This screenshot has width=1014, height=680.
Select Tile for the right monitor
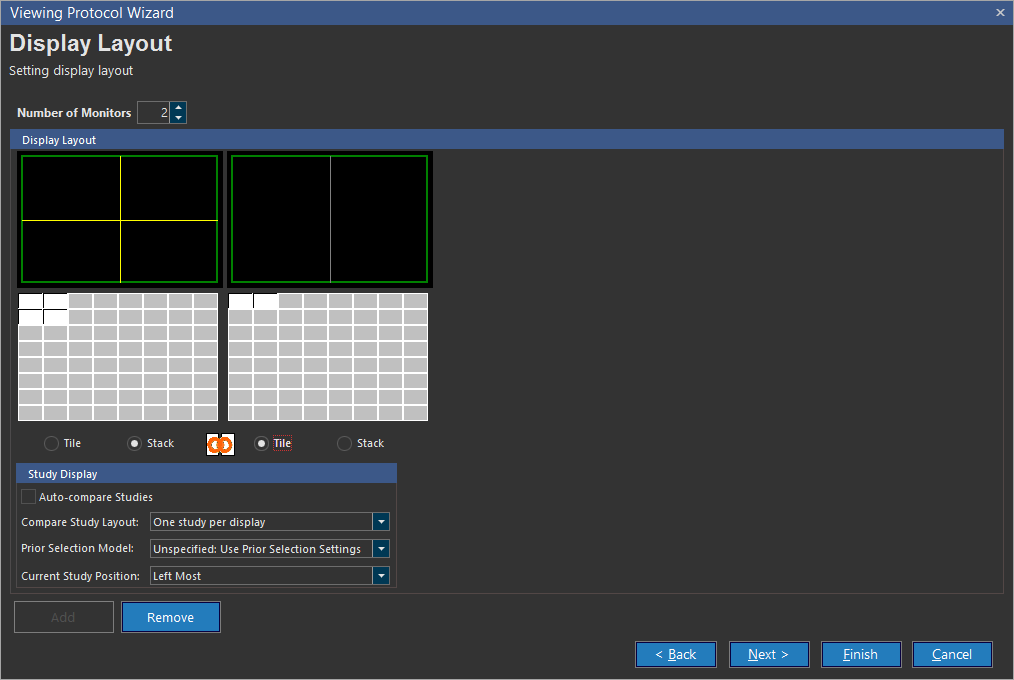point(262,443)
